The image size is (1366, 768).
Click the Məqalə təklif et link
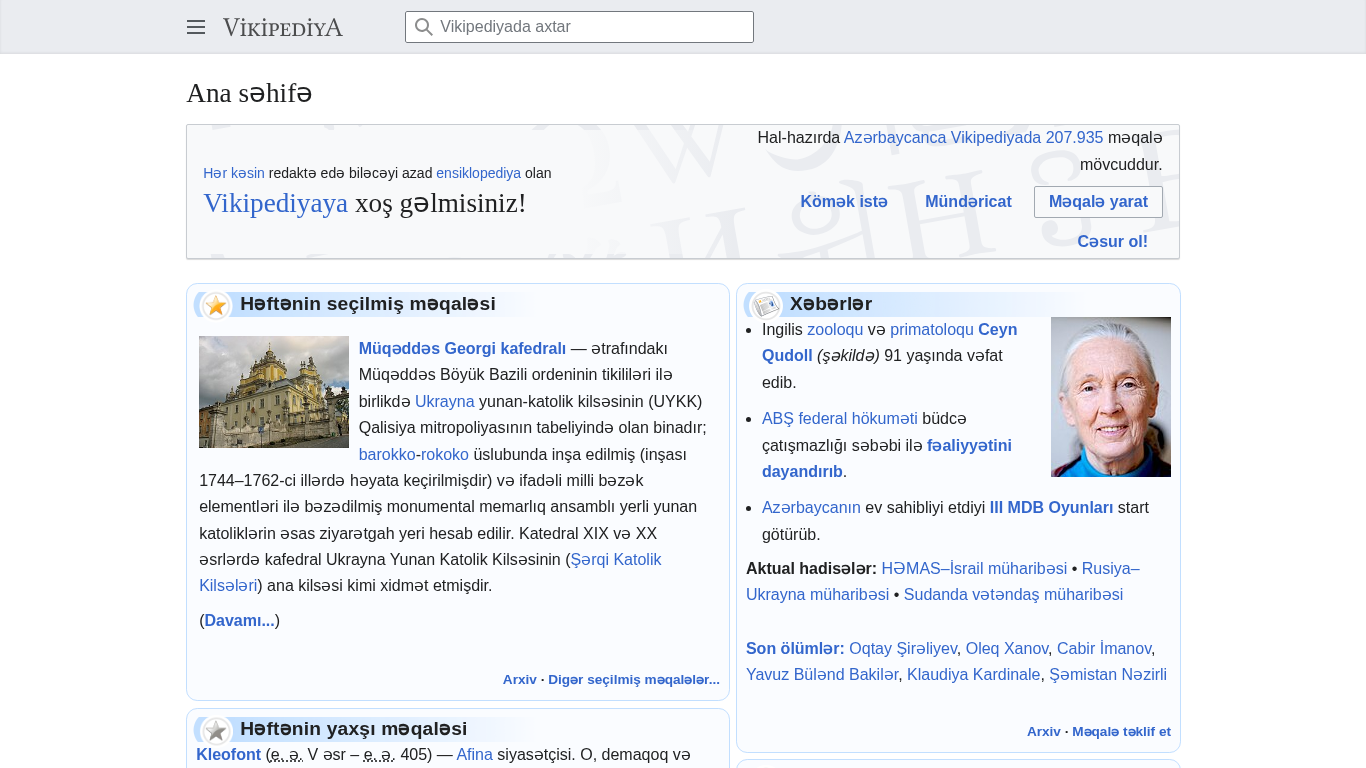1121,732
